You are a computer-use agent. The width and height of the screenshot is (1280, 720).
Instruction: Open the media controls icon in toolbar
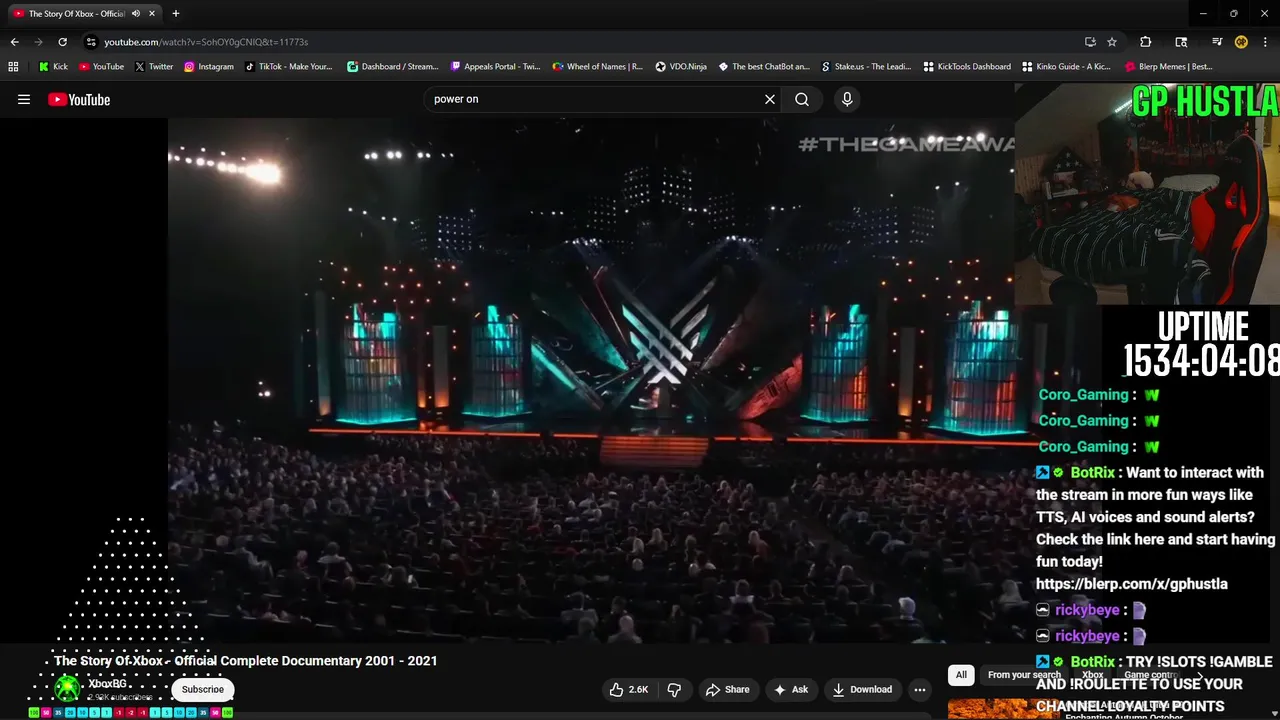click(1217, 42)
